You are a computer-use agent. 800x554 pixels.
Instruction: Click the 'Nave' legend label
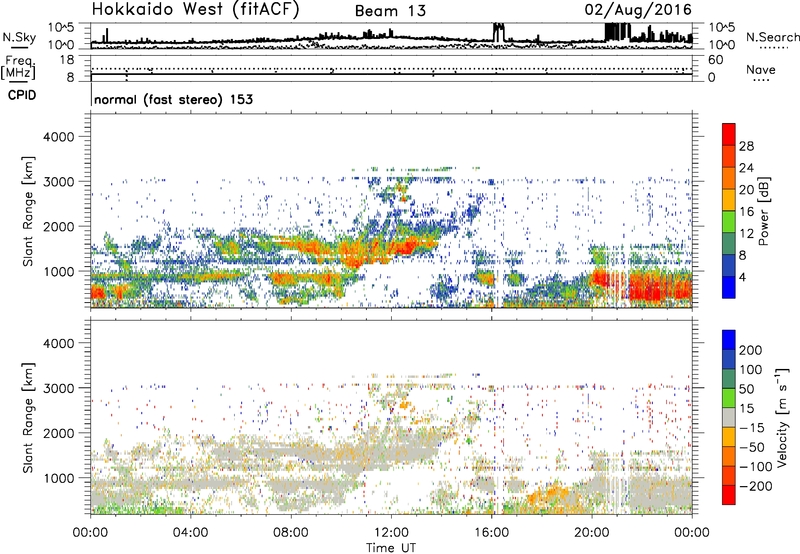click(761, 70)
